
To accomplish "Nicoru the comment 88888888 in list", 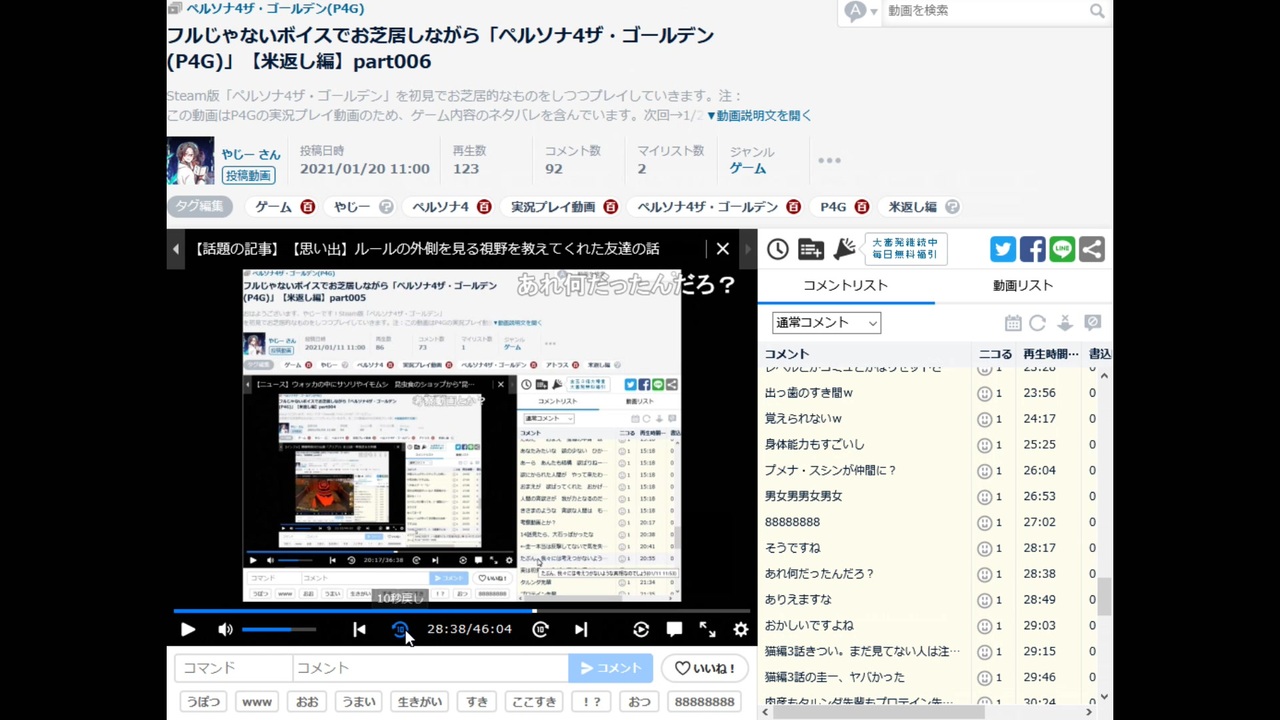I will tap(985, 522).
